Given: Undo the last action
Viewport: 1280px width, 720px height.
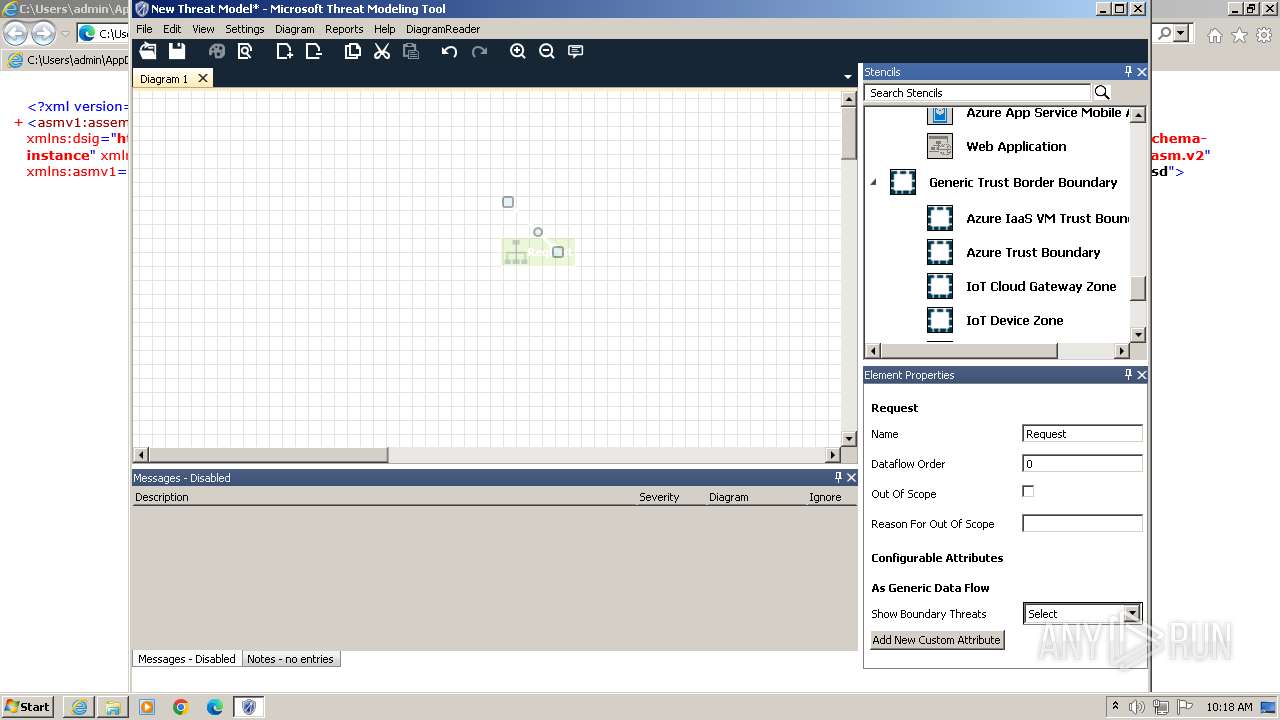Looking at the screenshot, I should [450, 51].
